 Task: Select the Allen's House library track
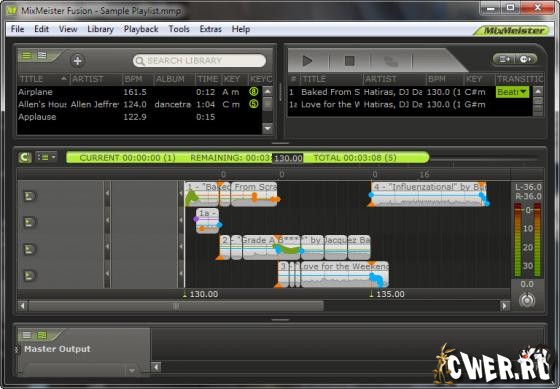pyautogui.click(x=139, y=104)
